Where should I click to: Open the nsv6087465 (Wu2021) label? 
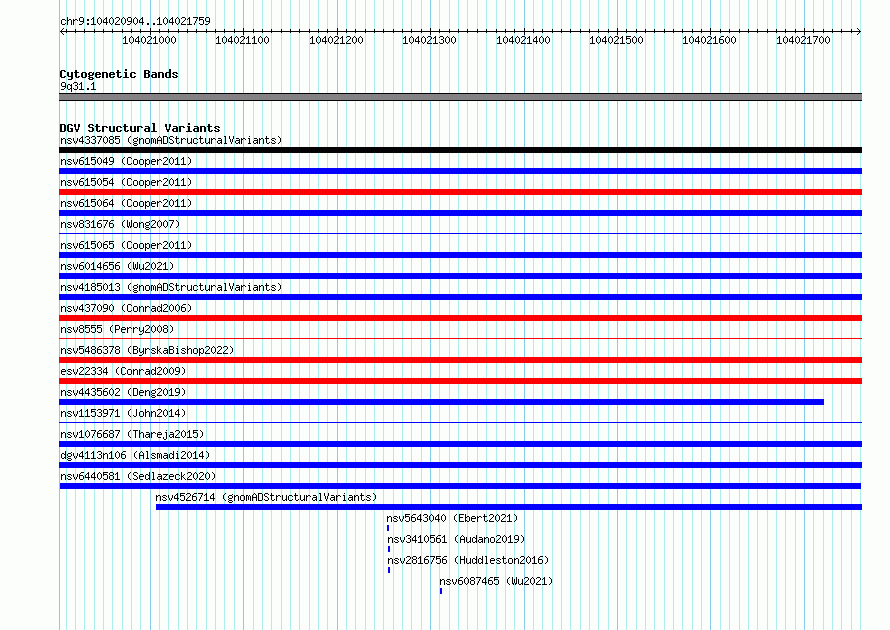pos(496,581)
